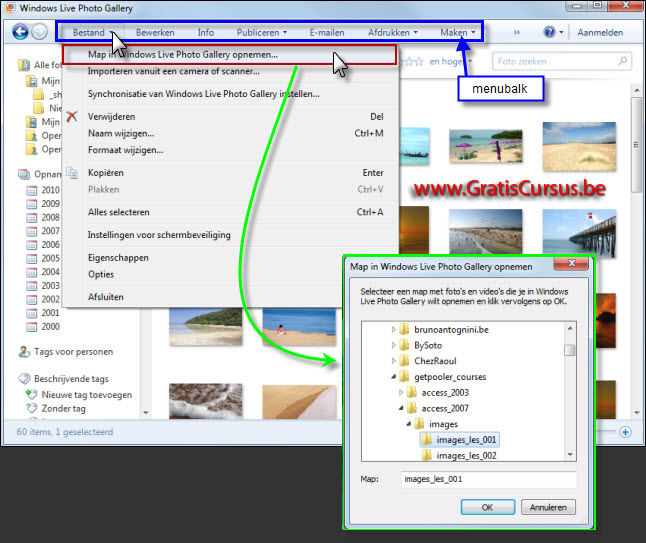Click the brunoantognini.be folder icon
This screenshot has width=646, height=543.
pyautogui.click(x=405, y=329)
